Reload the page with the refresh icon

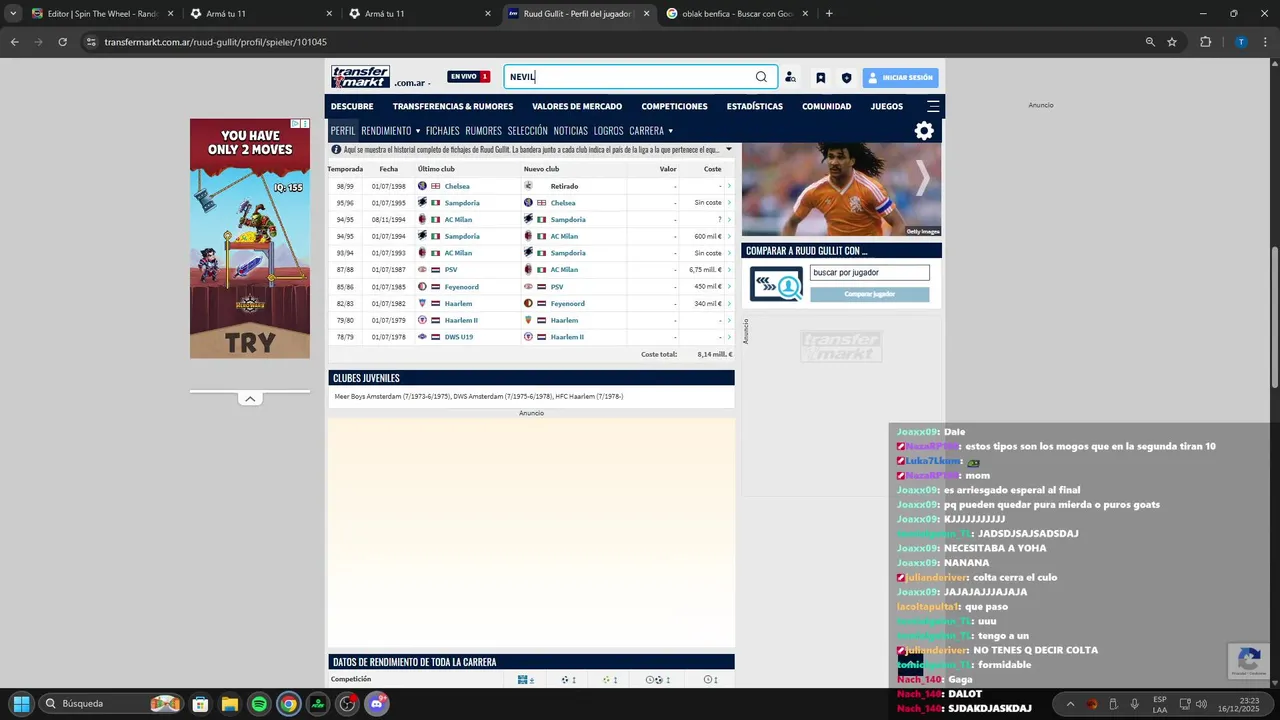click(62, 42)
